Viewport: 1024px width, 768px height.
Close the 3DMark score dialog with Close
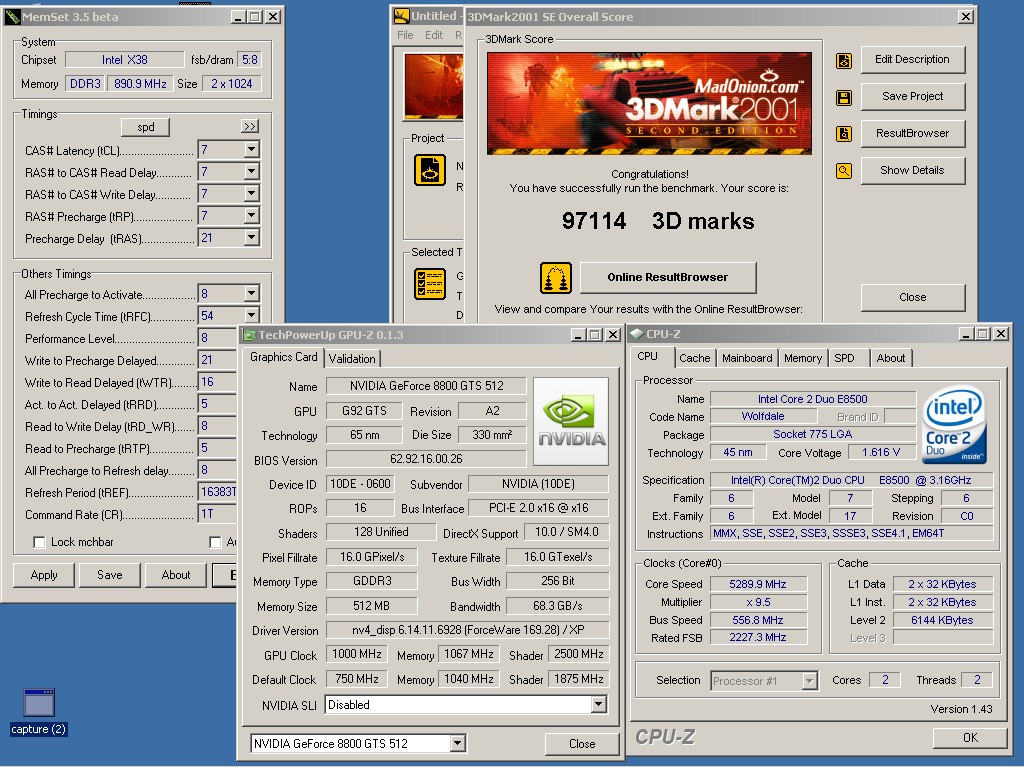(912, 297)
